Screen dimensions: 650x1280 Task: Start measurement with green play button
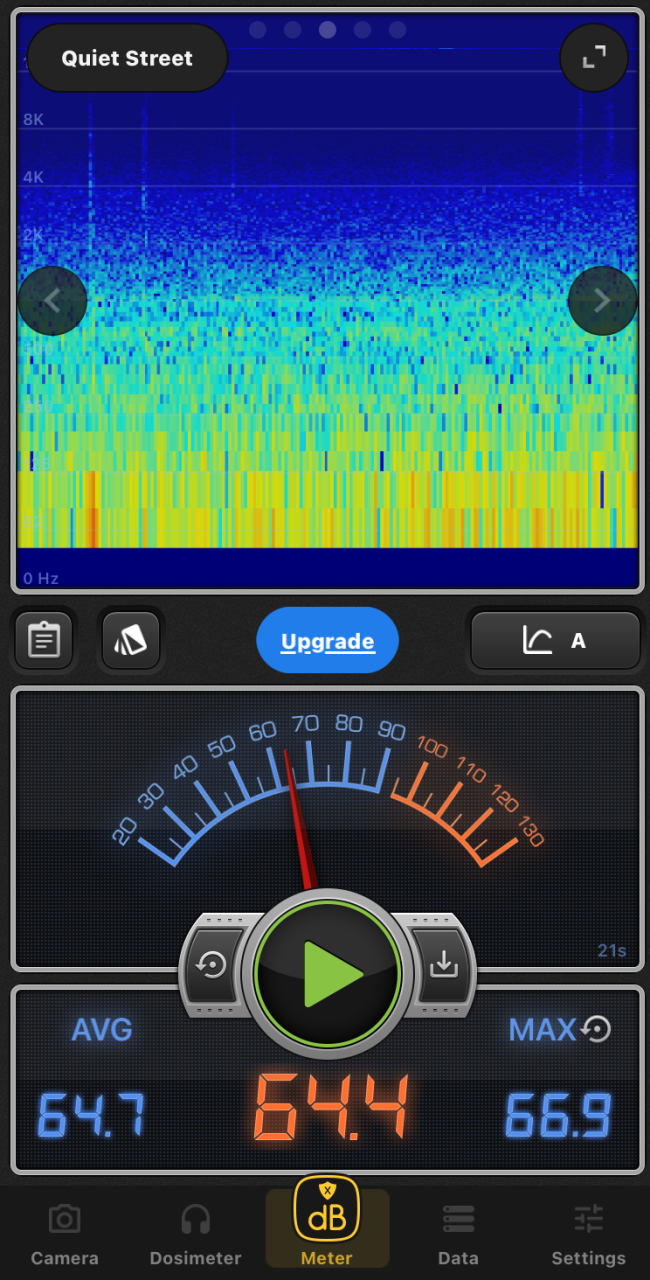coord(328,972)
